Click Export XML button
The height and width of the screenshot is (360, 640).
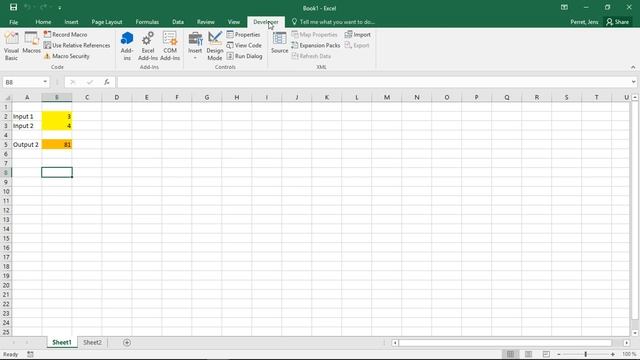(x=357, y=45)
